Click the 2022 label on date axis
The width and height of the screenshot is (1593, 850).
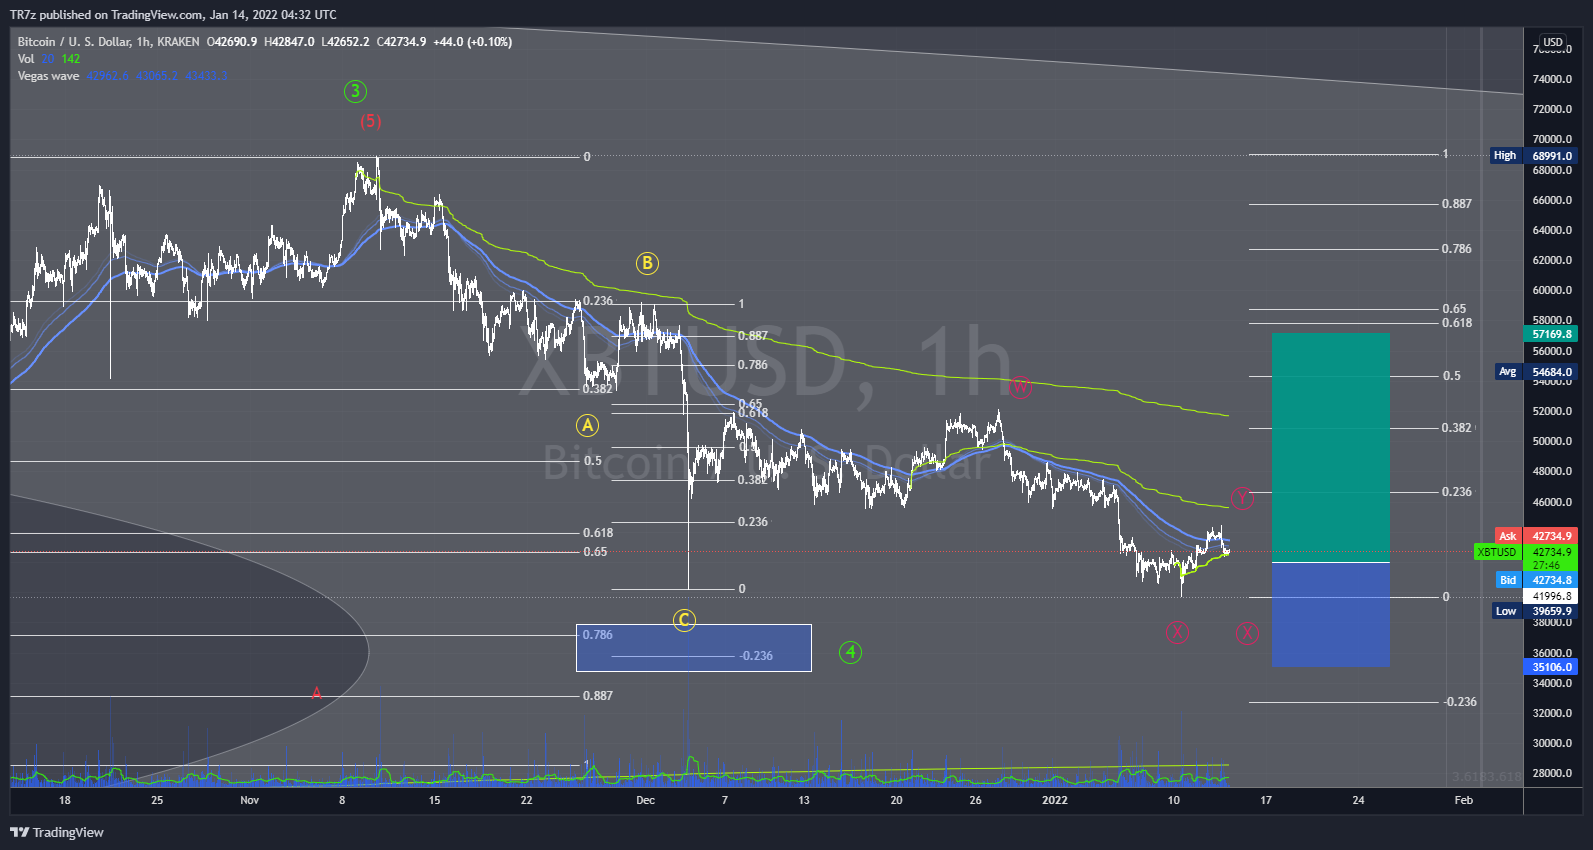point(1054,800)
